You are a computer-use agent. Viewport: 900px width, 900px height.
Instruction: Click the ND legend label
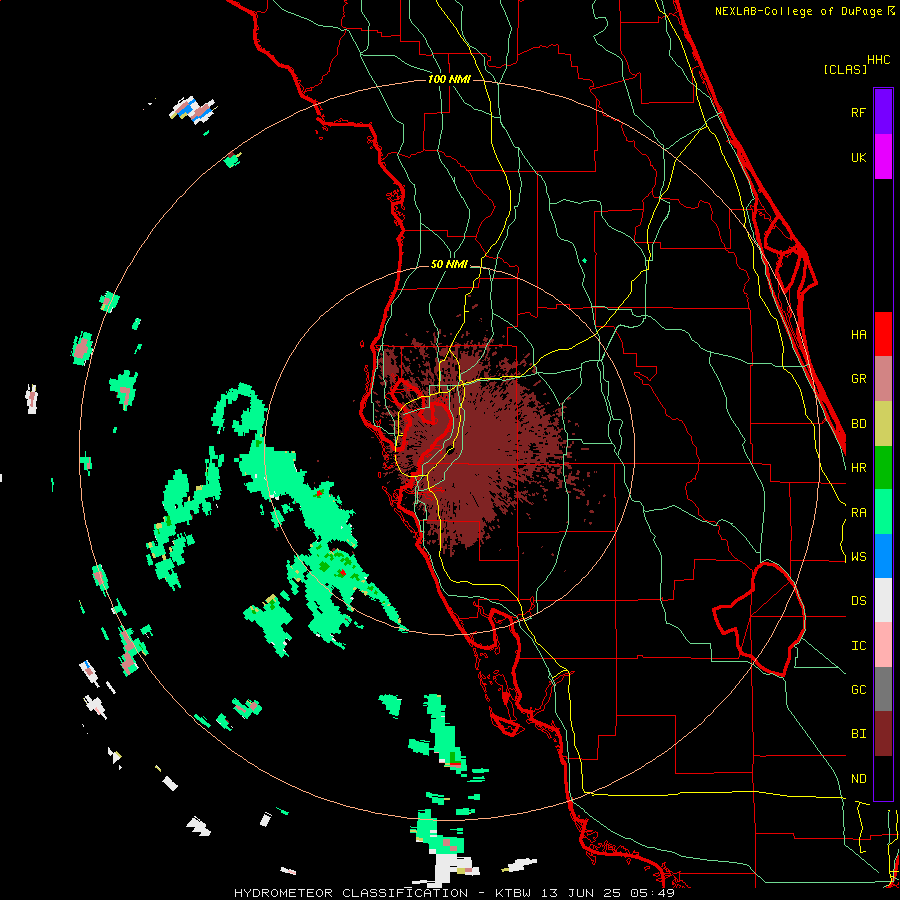coord(858,779)
